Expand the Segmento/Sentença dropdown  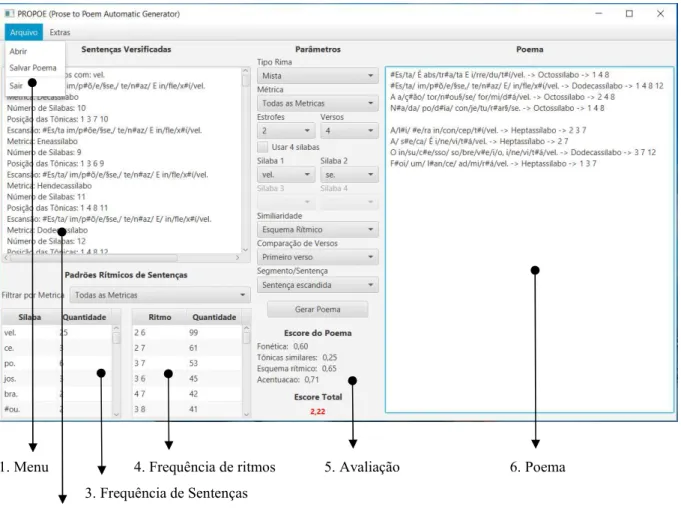tap(317, 285)
